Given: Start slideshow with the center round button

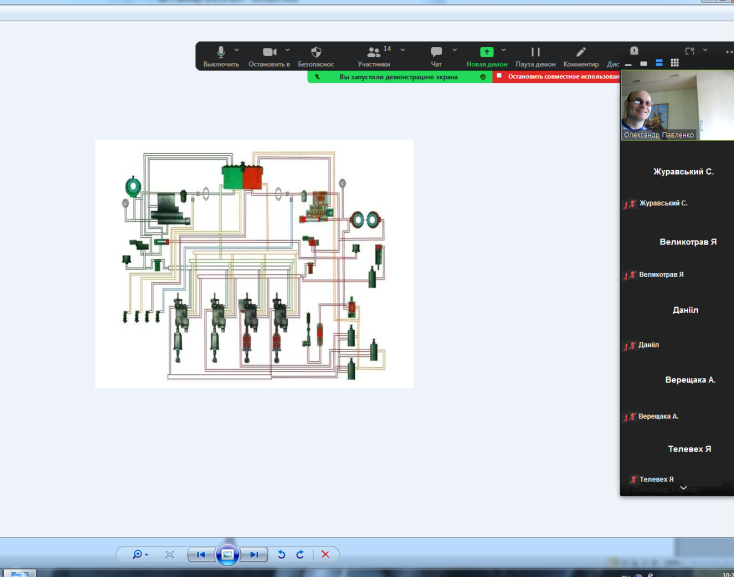Looking at the screenshot, I should point(227,554).
